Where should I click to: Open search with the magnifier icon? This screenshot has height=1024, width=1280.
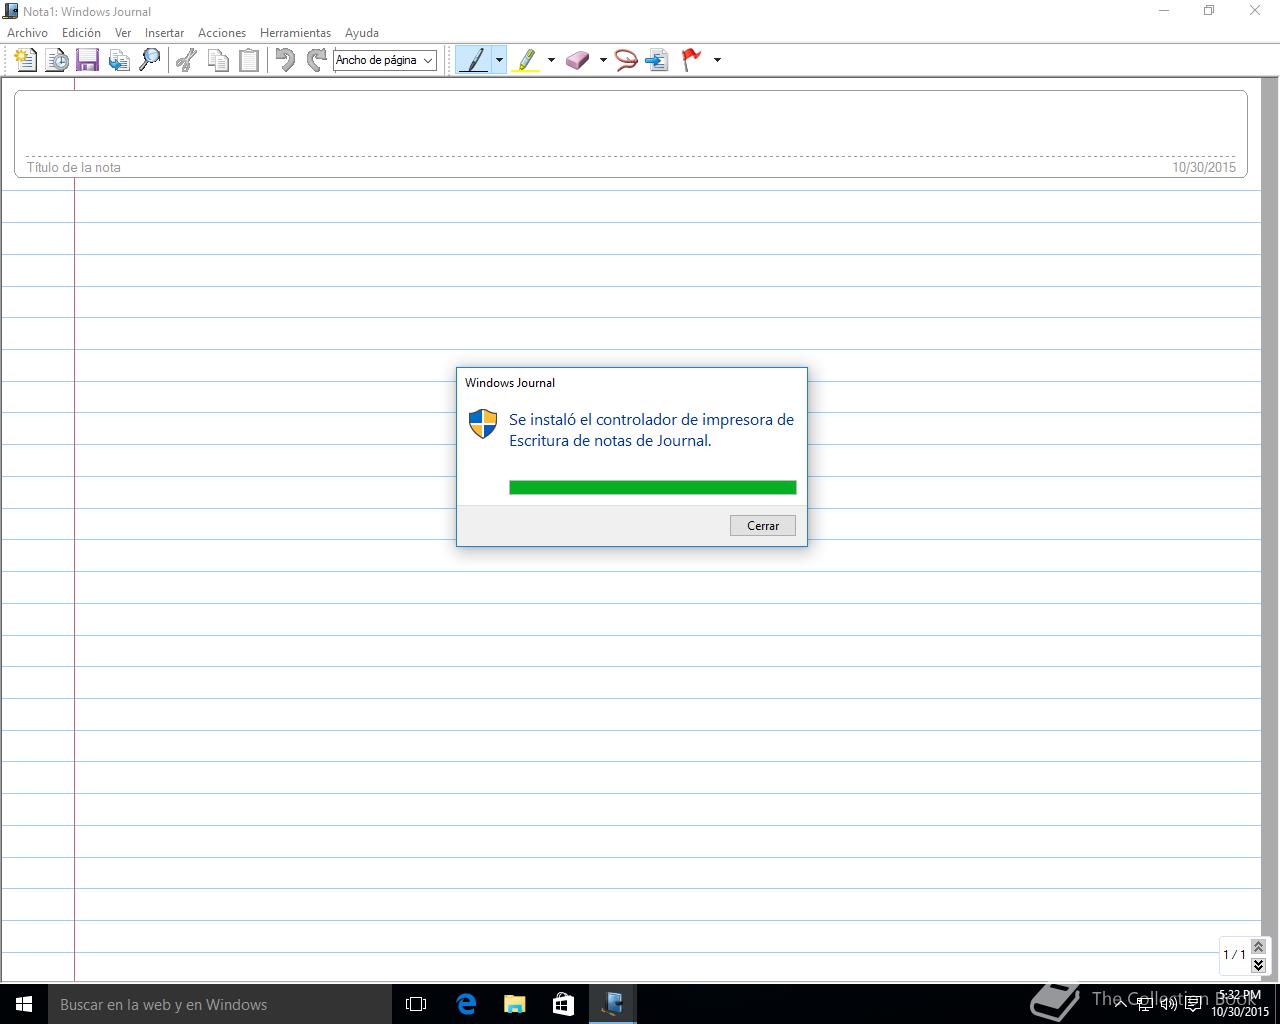pos(150,60)
